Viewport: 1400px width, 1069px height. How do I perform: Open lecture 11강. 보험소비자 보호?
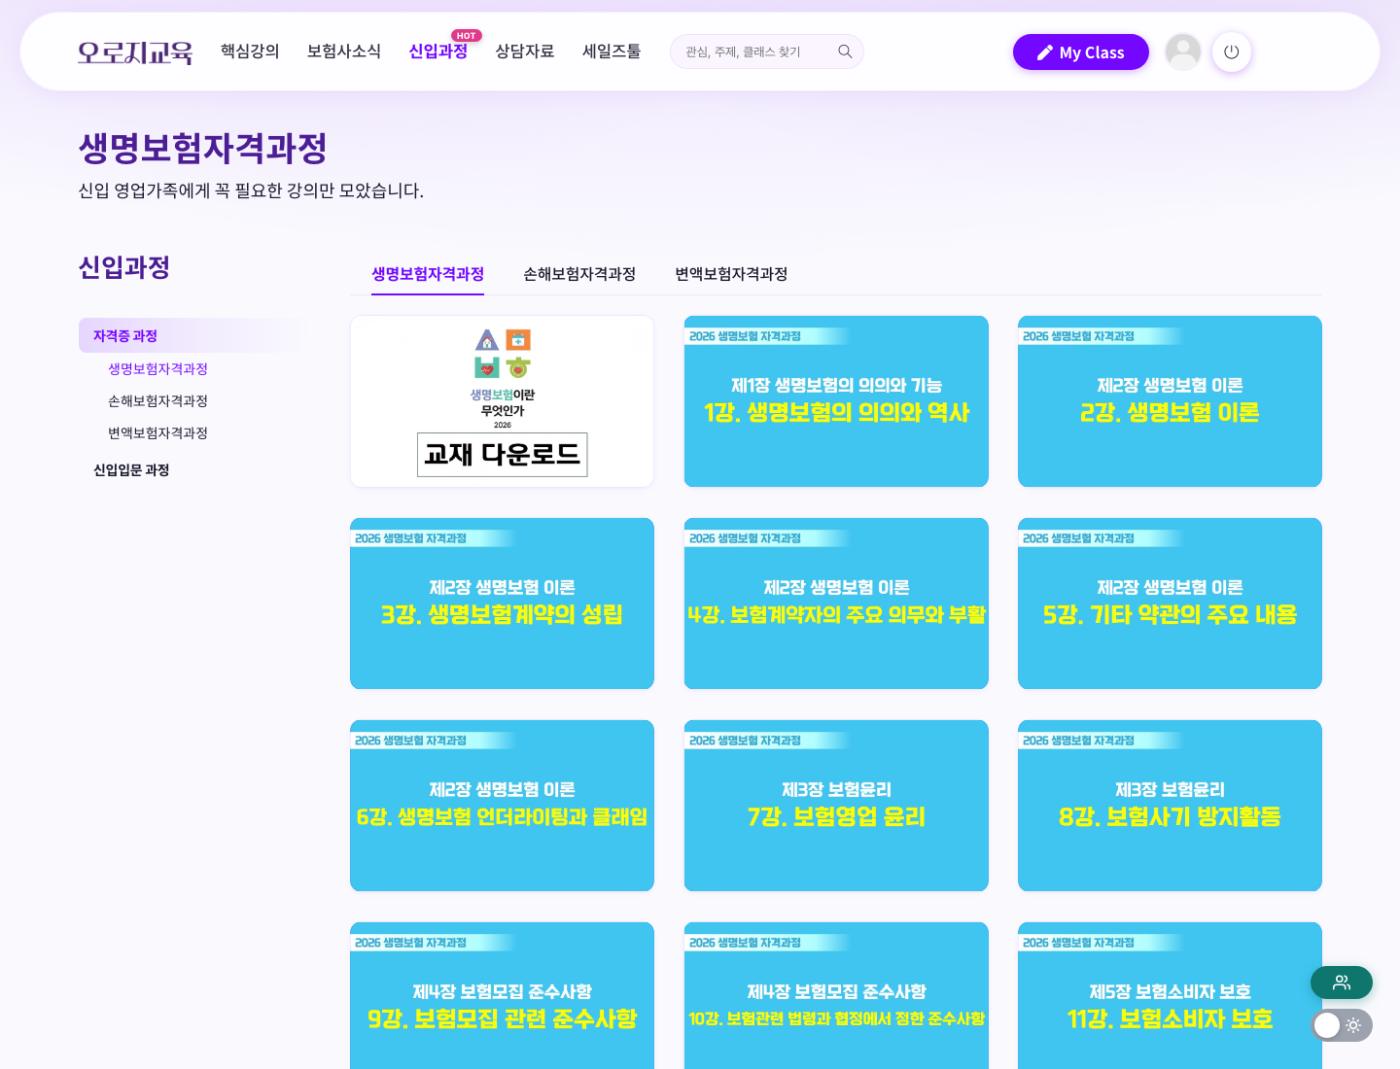[1170, 996]
